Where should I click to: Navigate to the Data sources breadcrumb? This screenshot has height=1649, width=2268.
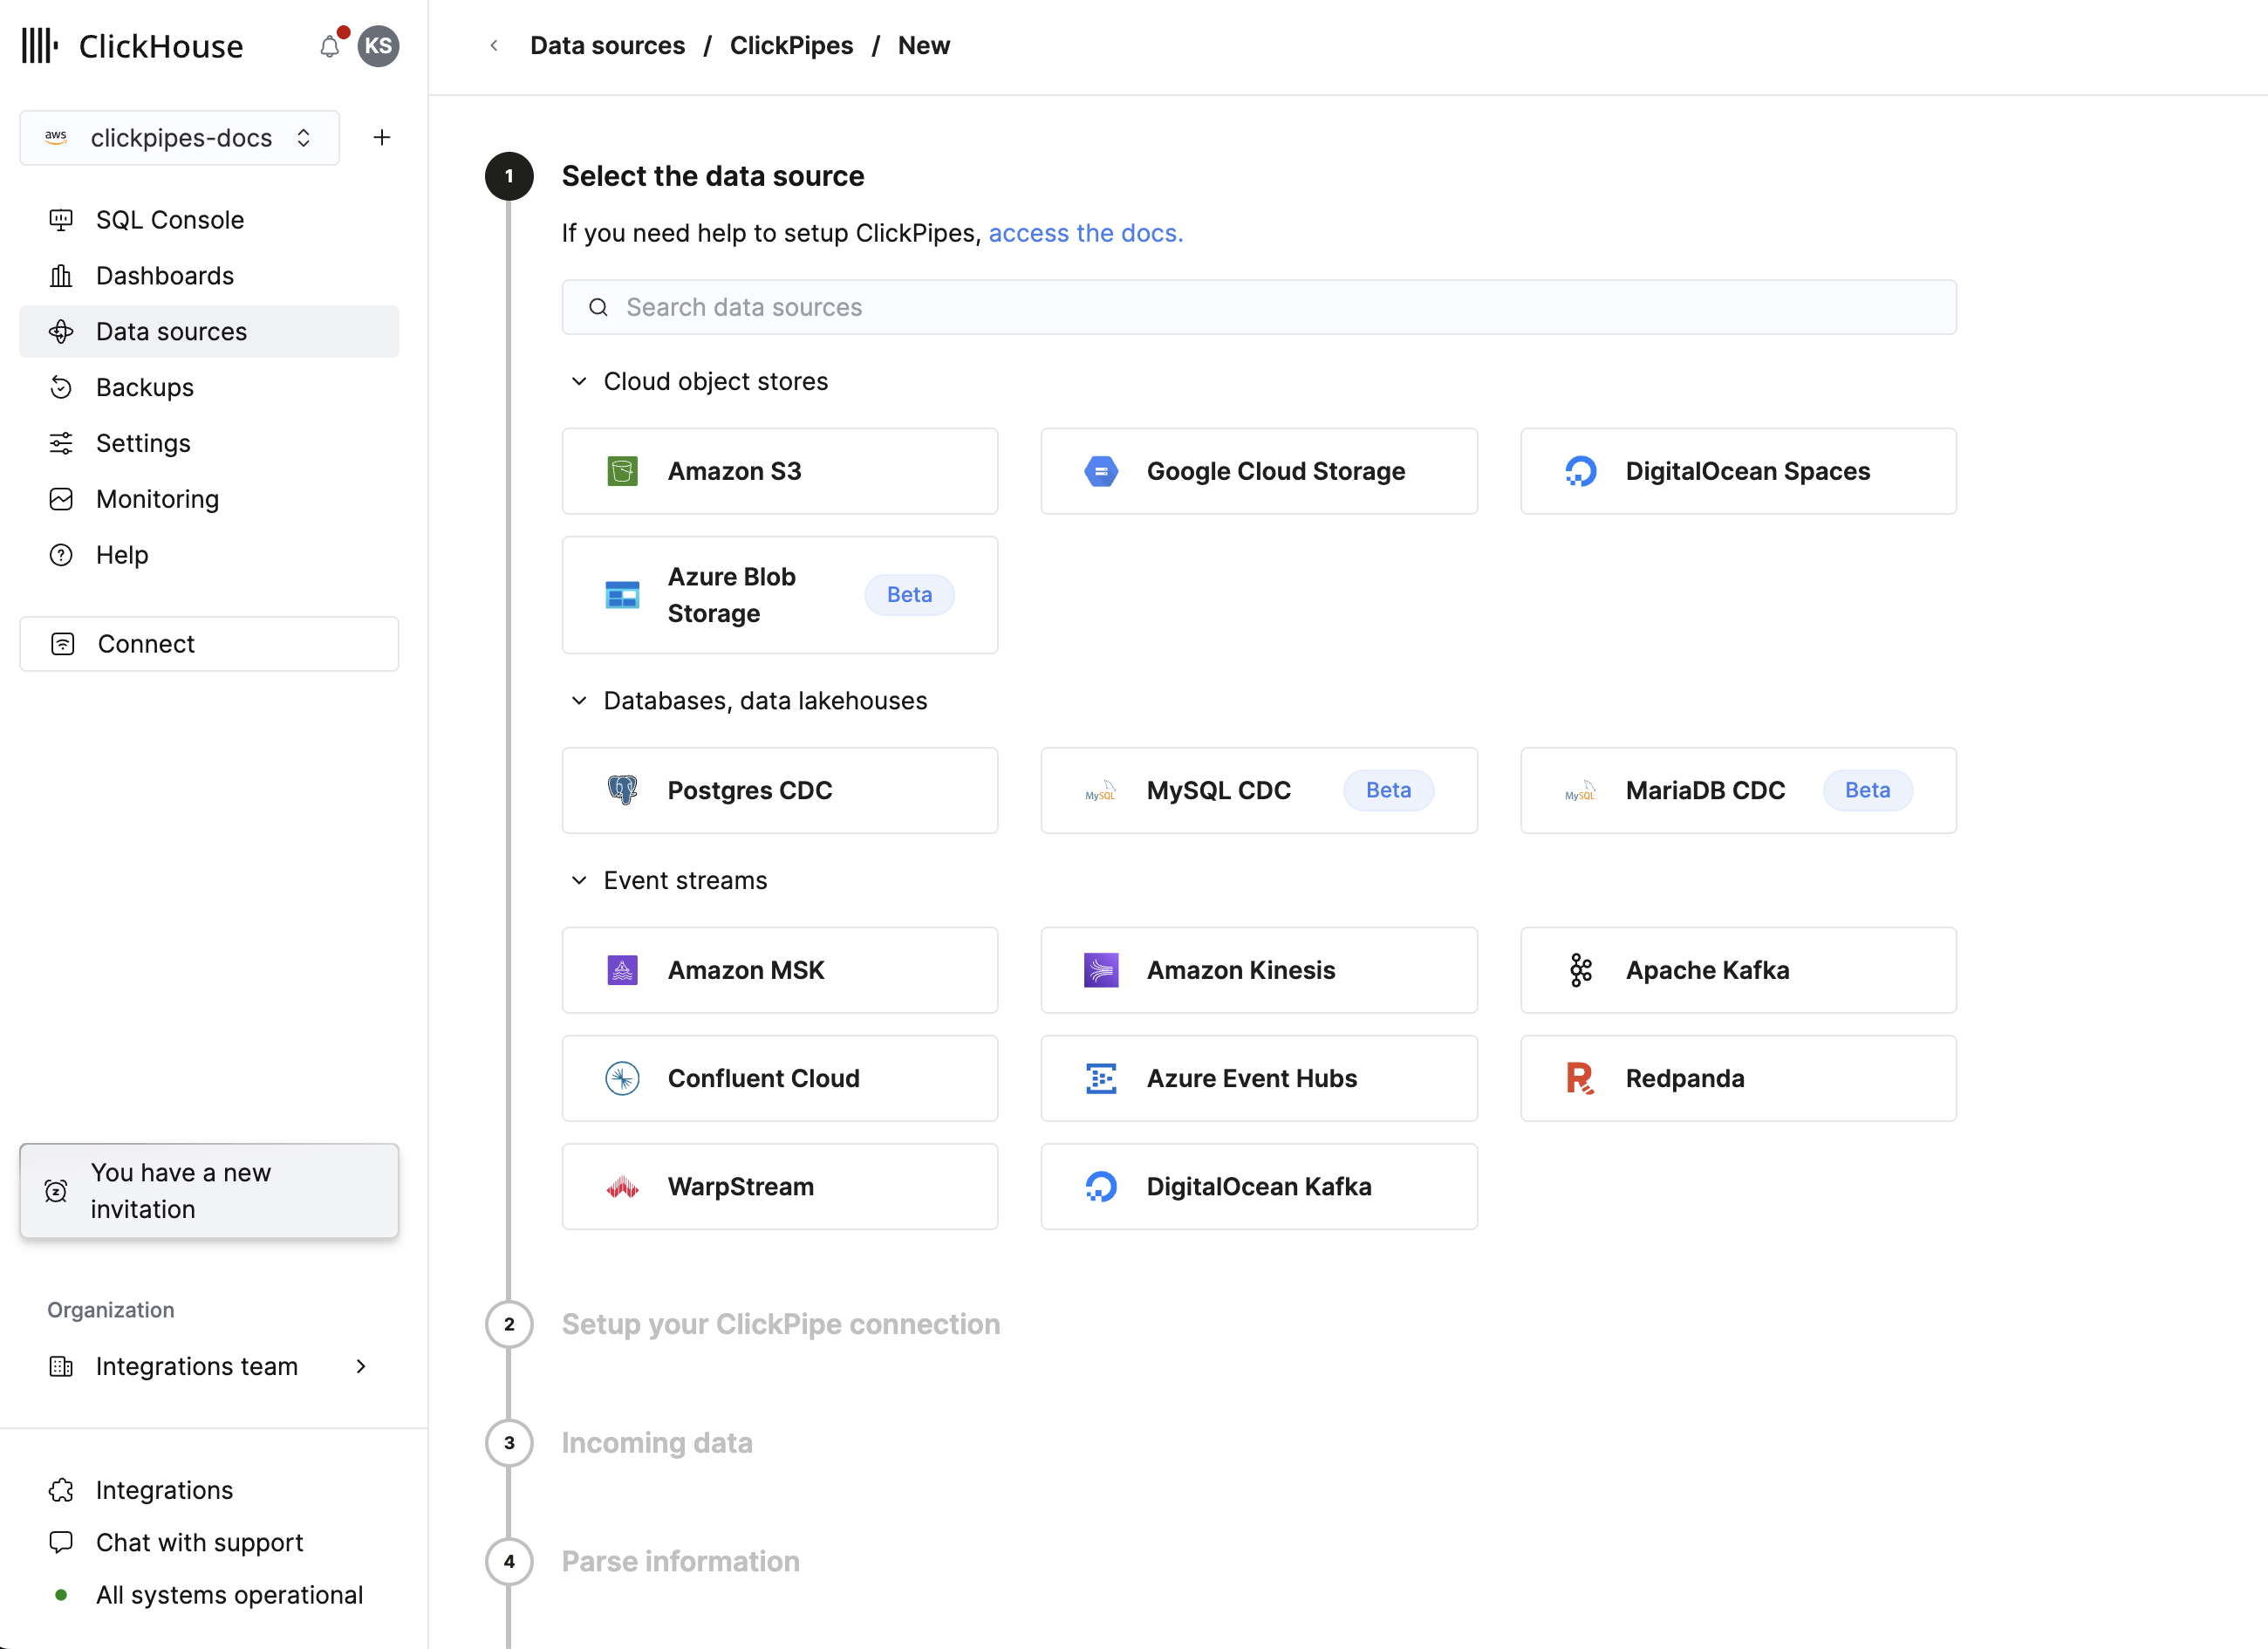click(607, 45)
